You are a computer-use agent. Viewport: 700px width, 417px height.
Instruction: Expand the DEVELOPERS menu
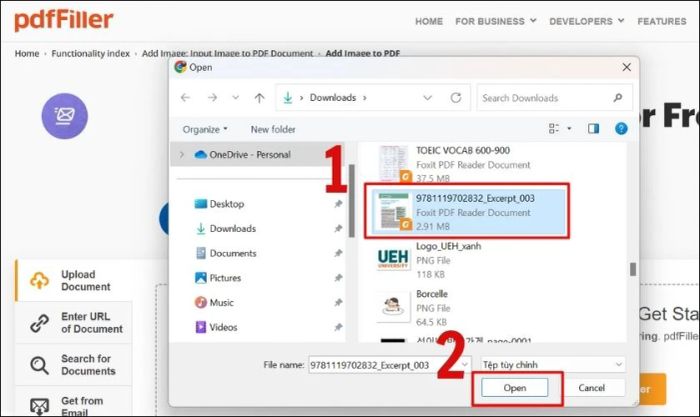click(x=587, y=21)
